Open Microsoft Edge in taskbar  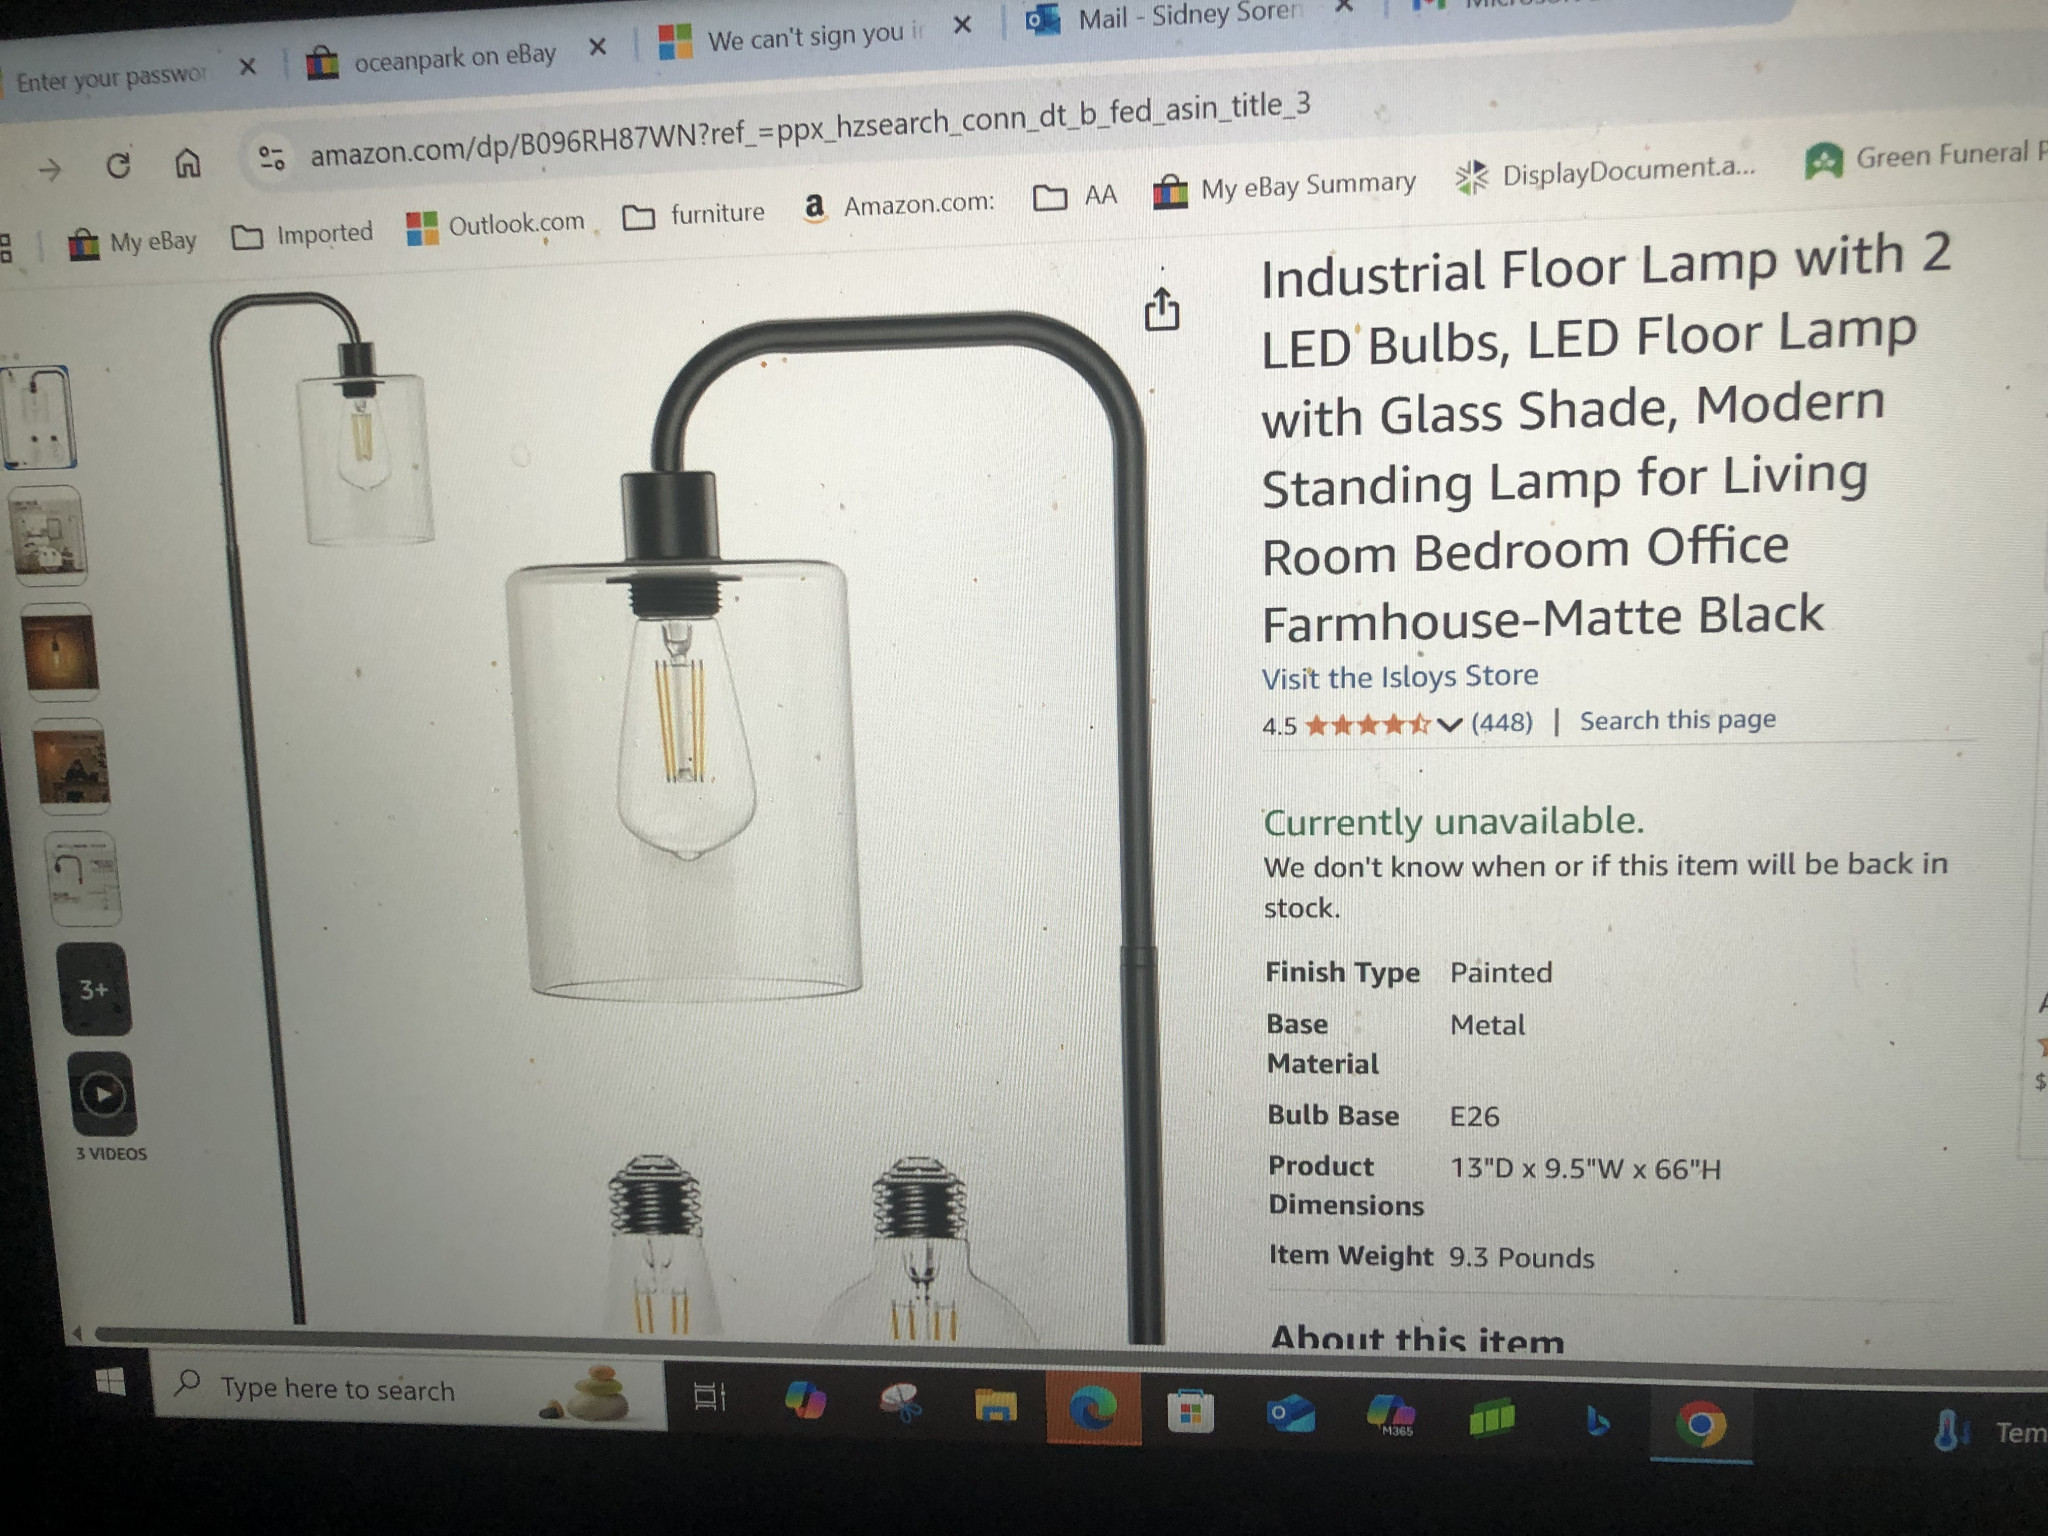pyautogui.click(x=1093, y=1410)
